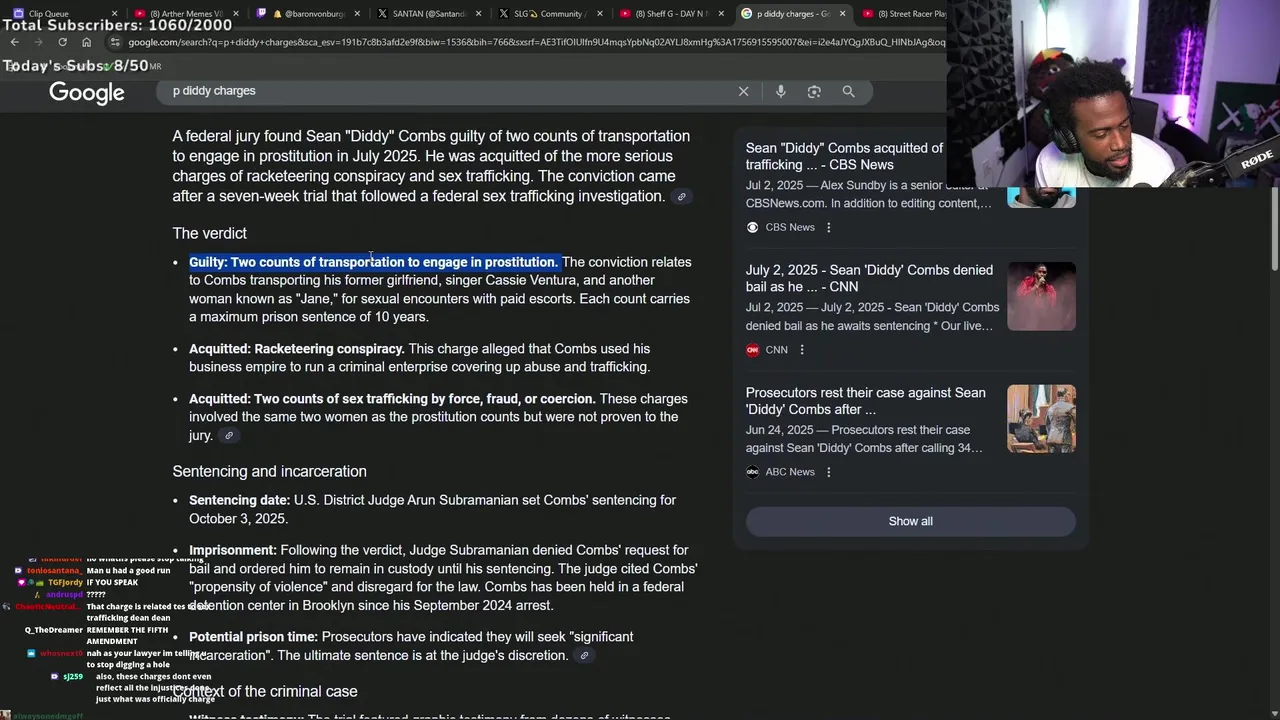Click 'Context of the criminal case' heading
Image resolution: width=1280 pixels, height=720 pixels.
[x=265, y=691]
